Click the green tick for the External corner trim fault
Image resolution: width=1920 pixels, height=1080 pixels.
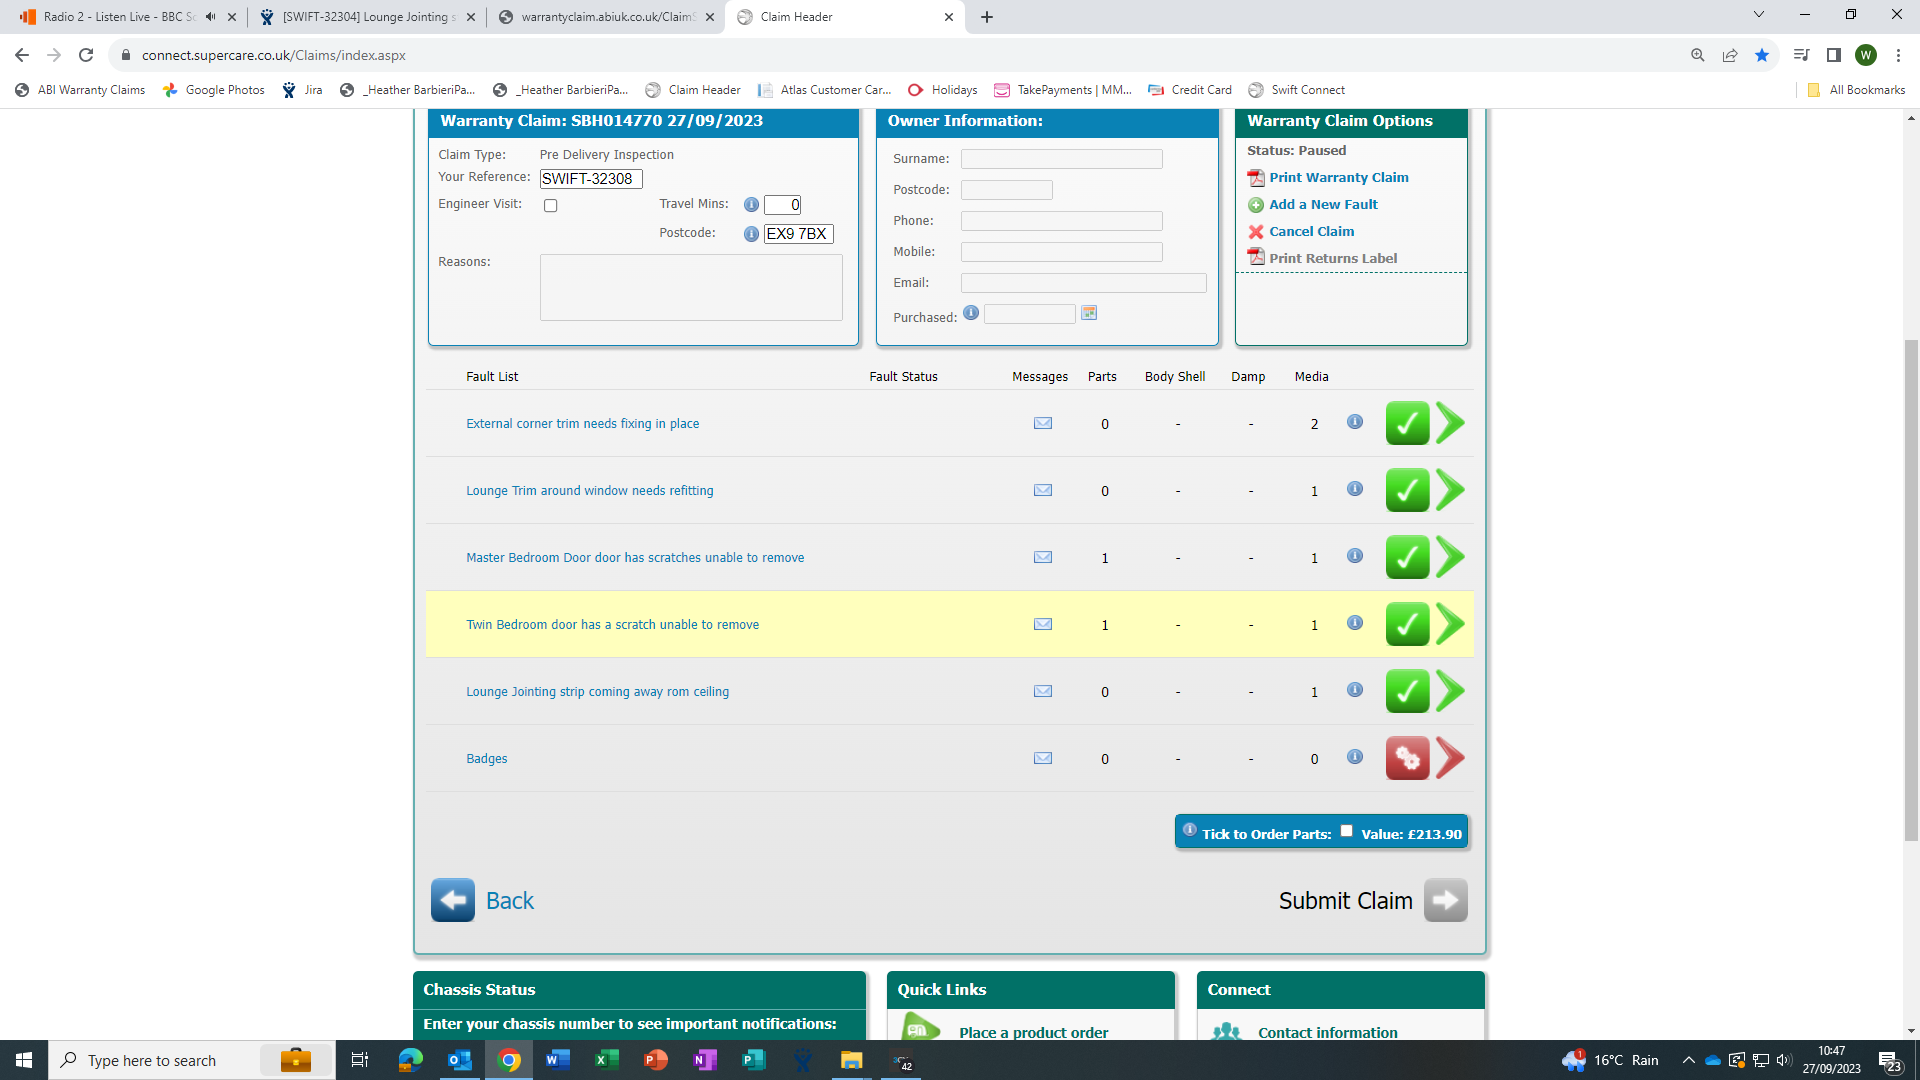(1406, 423)
